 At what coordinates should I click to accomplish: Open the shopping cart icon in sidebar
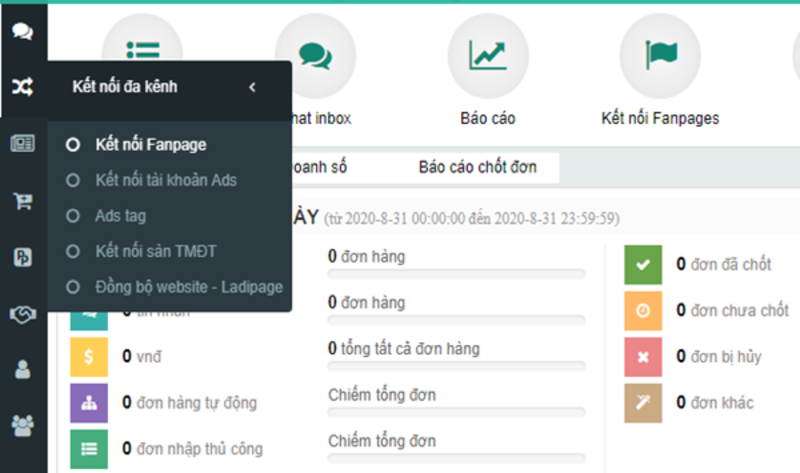tap(22, 201)
